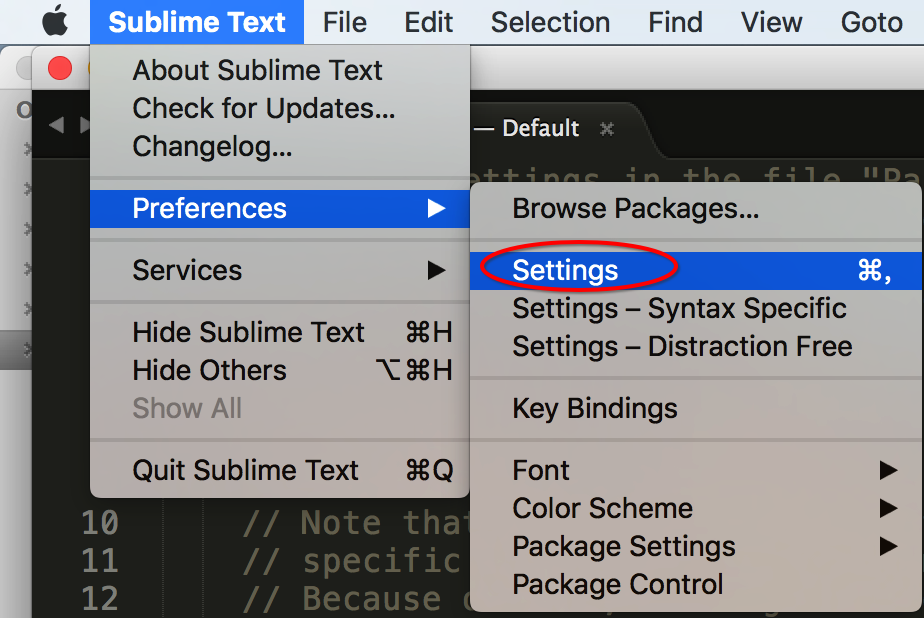The image size is (924, 618).
Task: Open Key Bindings preferences
Action: [x=595, y=408]
